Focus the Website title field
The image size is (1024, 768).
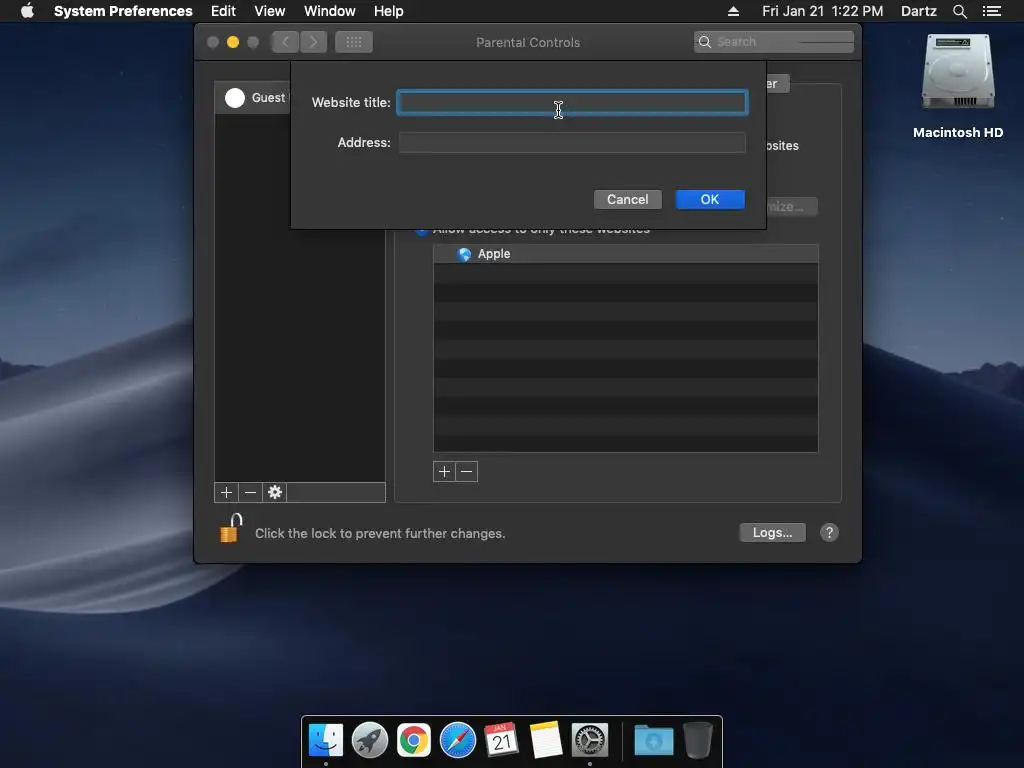[572, 103]
